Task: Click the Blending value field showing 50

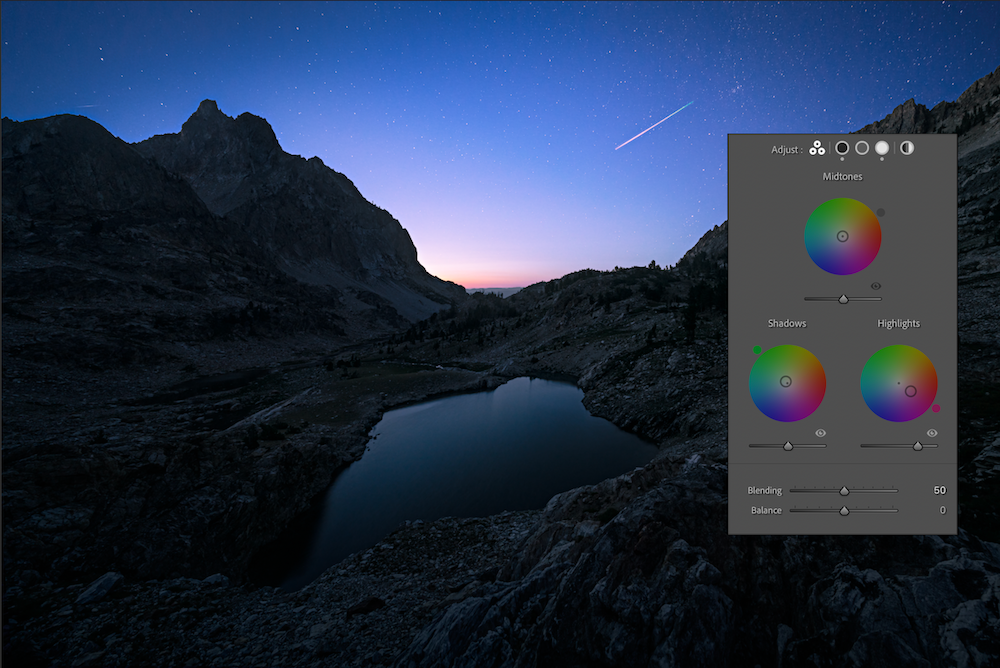Action: [939, 490]
